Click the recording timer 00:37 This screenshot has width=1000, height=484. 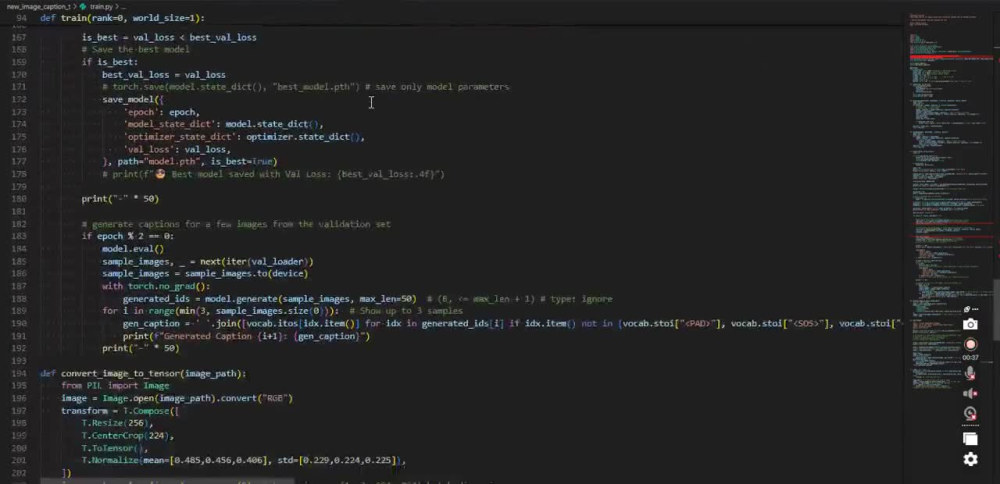[x=970, y=358]
